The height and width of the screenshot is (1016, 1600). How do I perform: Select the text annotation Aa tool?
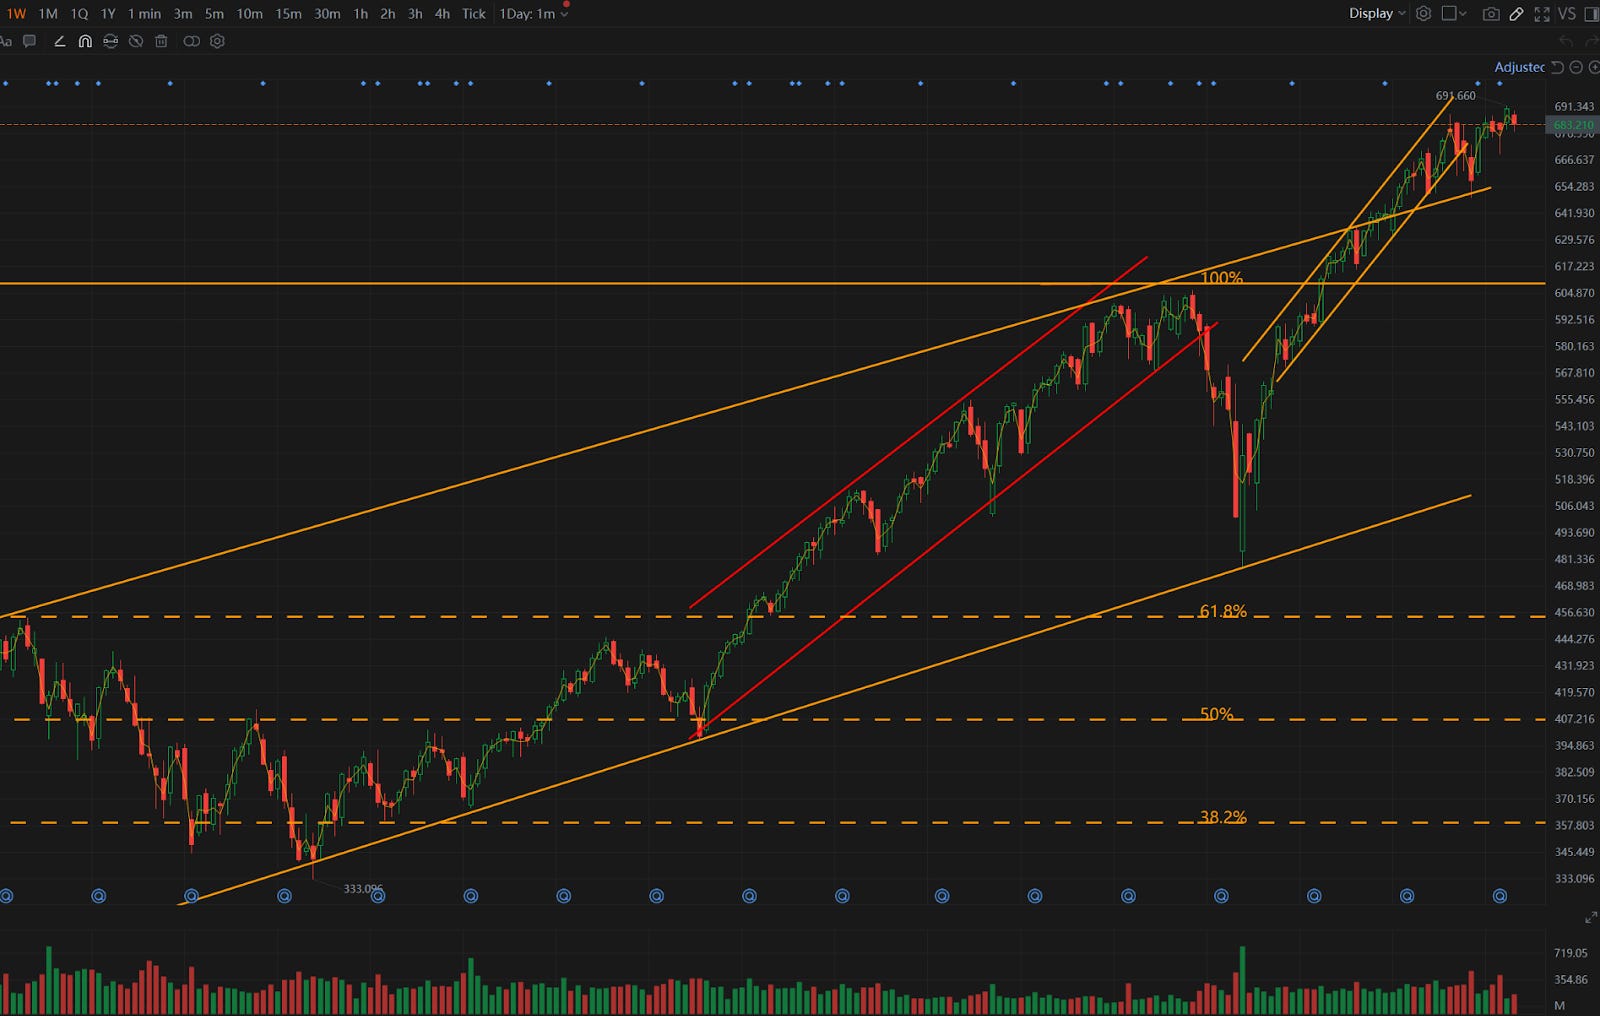point(6,42)
